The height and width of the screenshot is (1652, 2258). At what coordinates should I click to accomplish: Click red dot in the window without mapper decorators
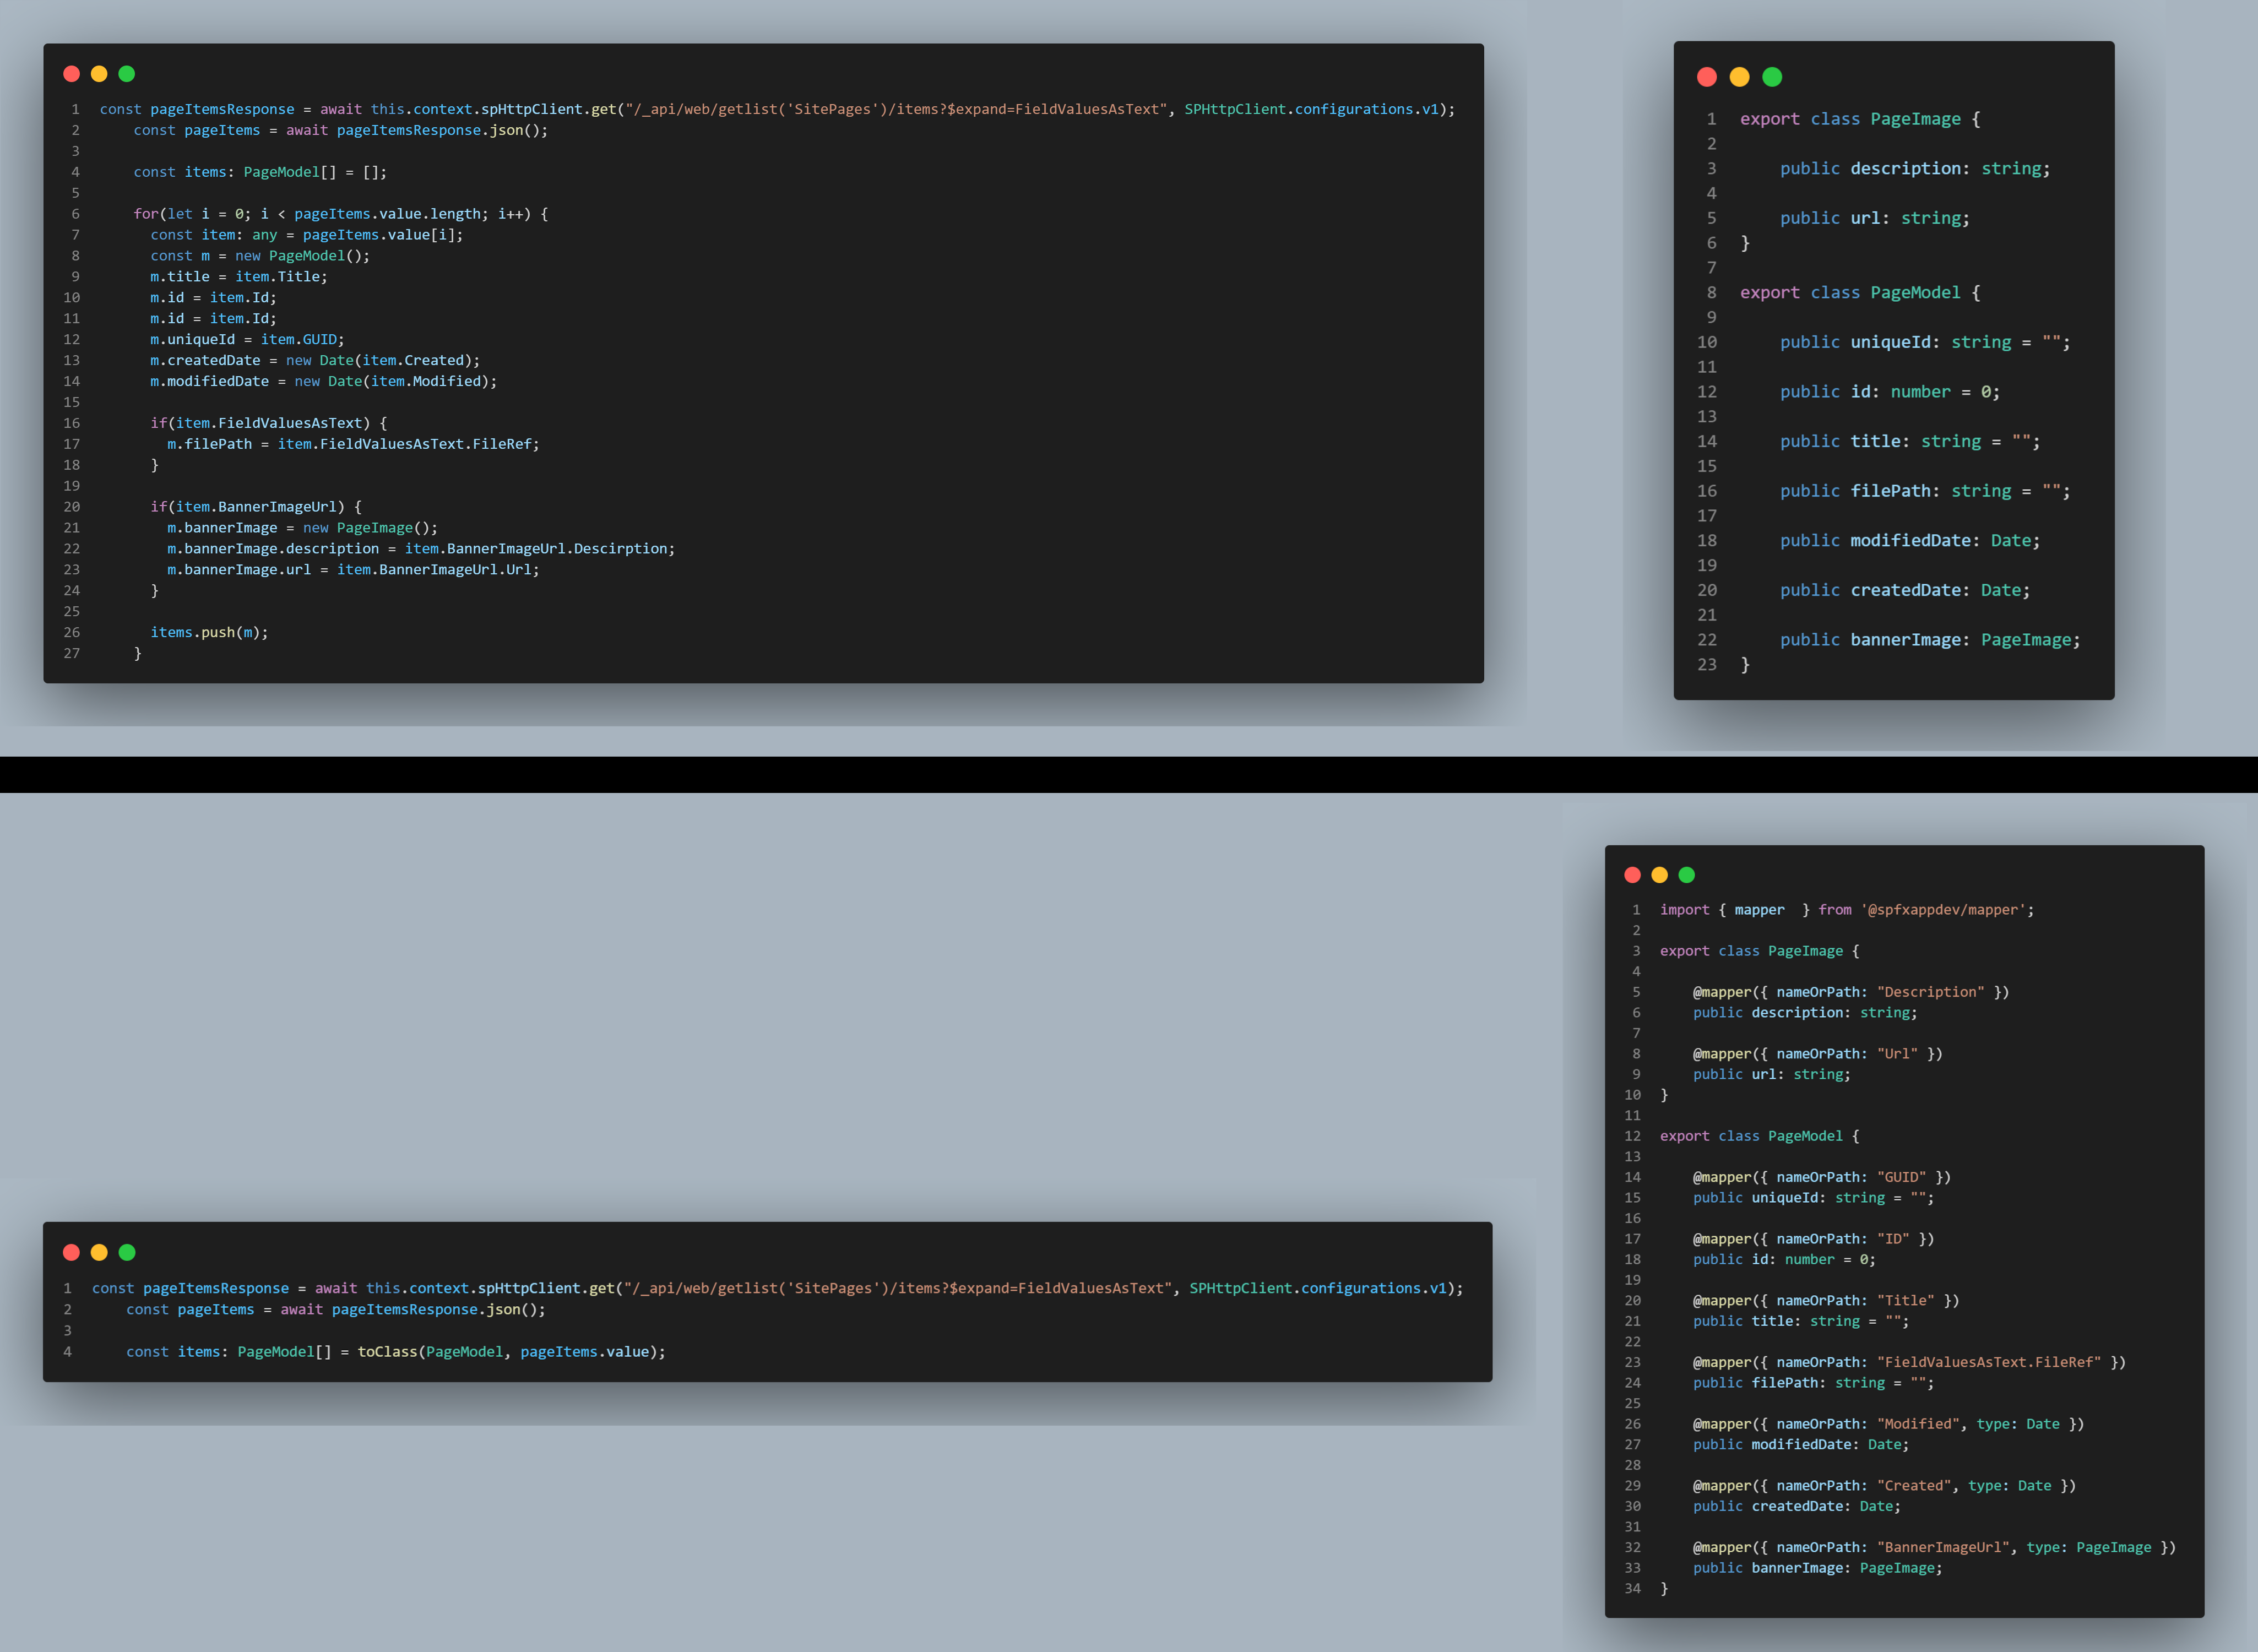[x=1707, y=77]
